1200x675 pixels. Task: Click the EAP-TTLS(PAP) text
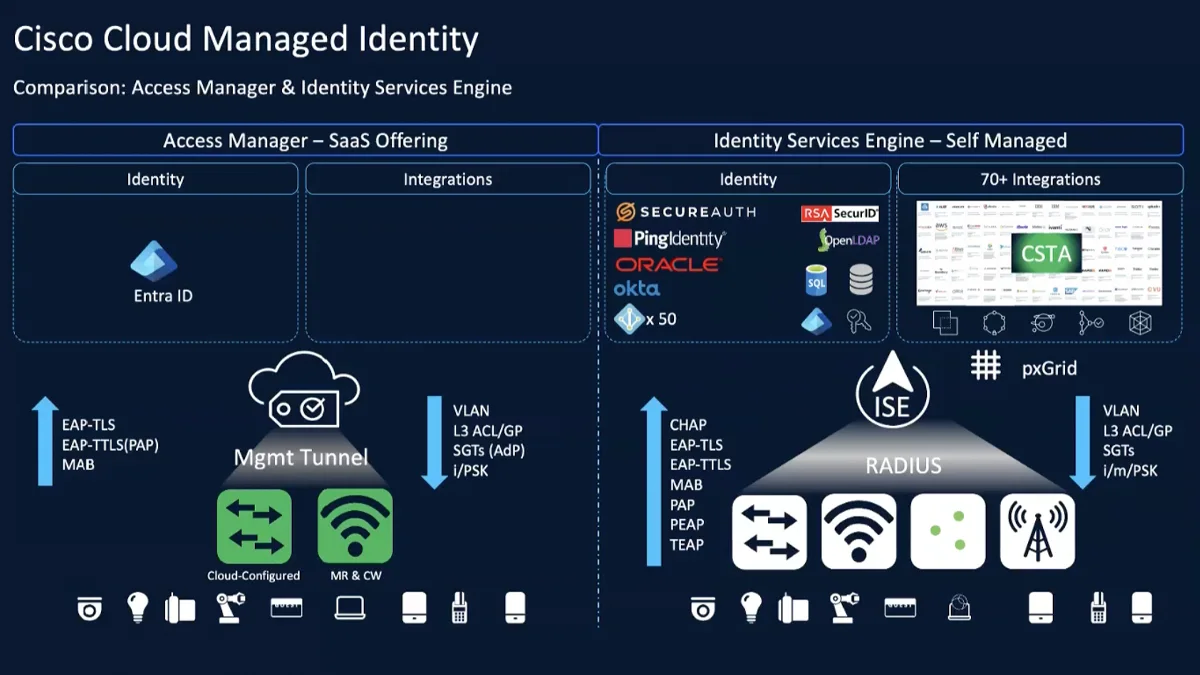click(x=110, y=445)
